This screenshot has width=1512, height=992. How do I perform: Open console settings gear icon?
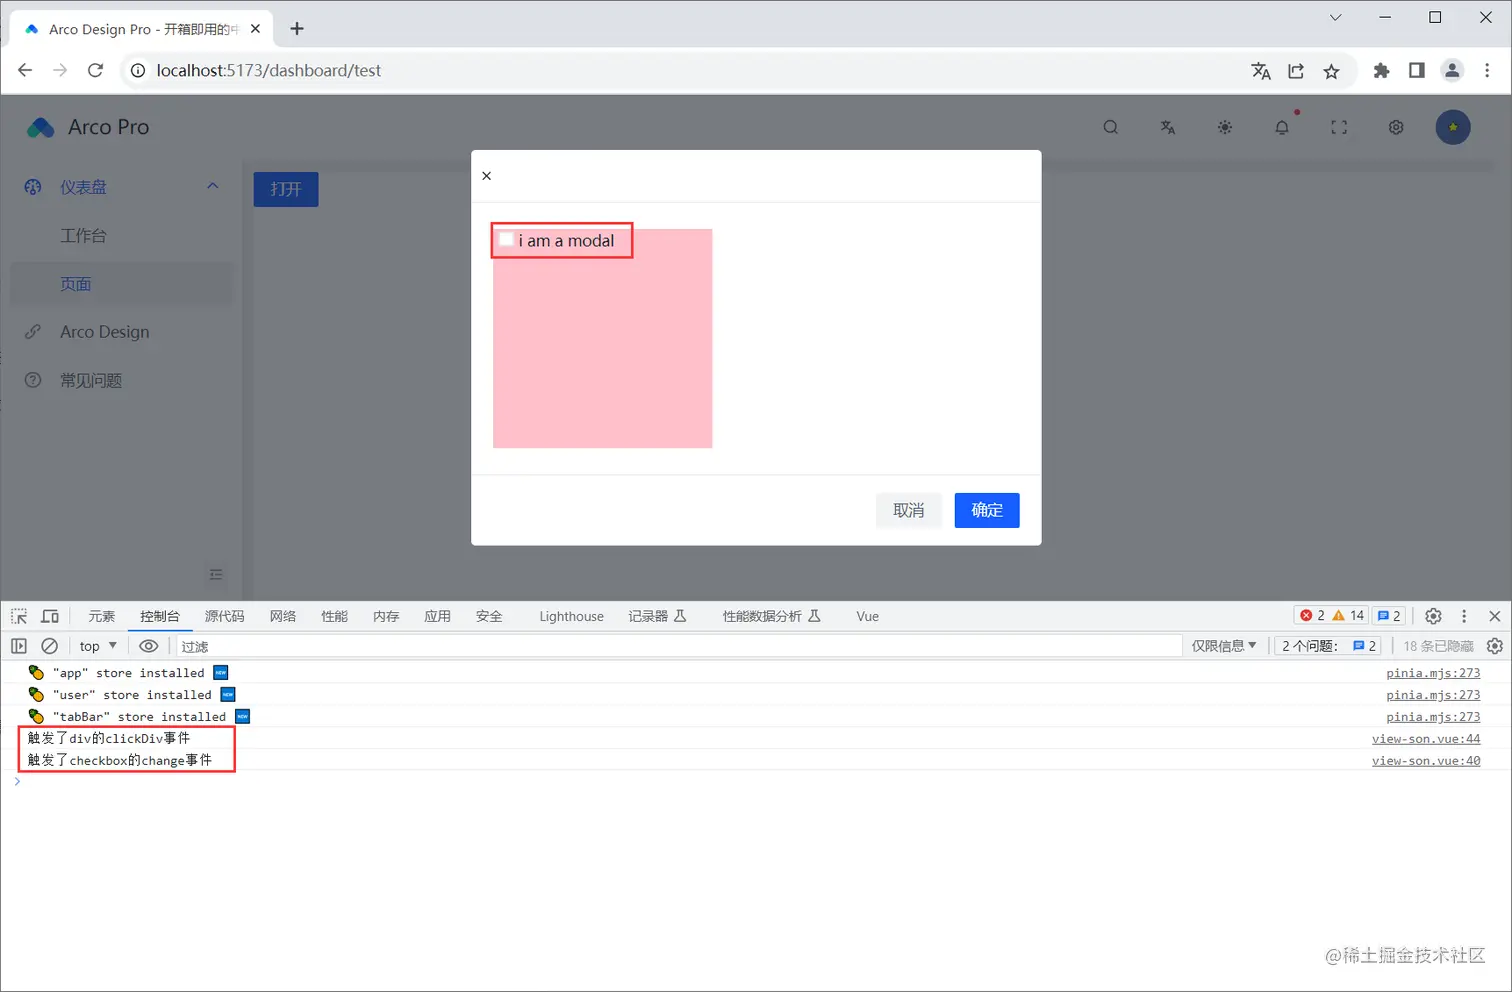pyautogui.click(x=1495, y=646)
